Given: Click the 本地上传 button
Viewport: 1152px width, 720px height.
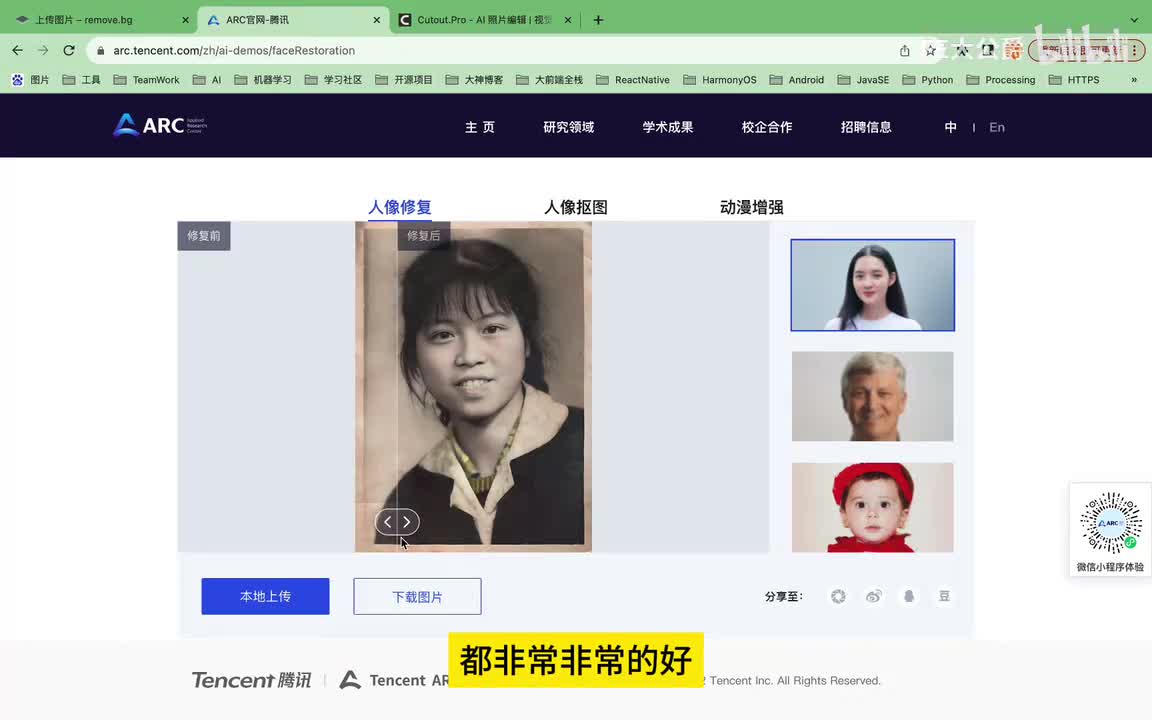Looking at the screenshot, I should (265, 596).
